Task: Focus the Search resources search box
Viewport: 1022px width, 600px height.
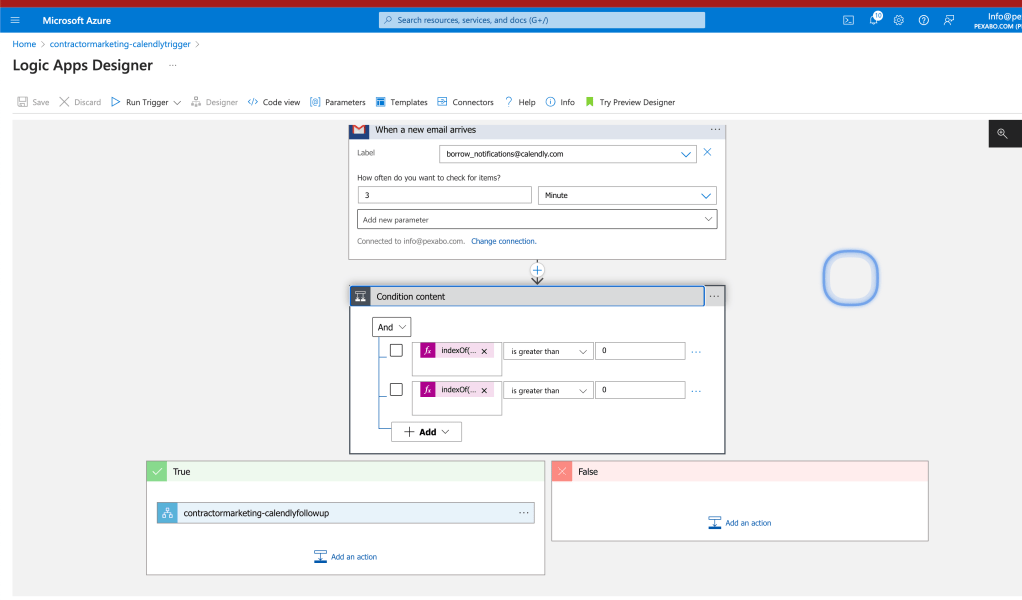Action: pyautogui.click(x=542, y=20)
